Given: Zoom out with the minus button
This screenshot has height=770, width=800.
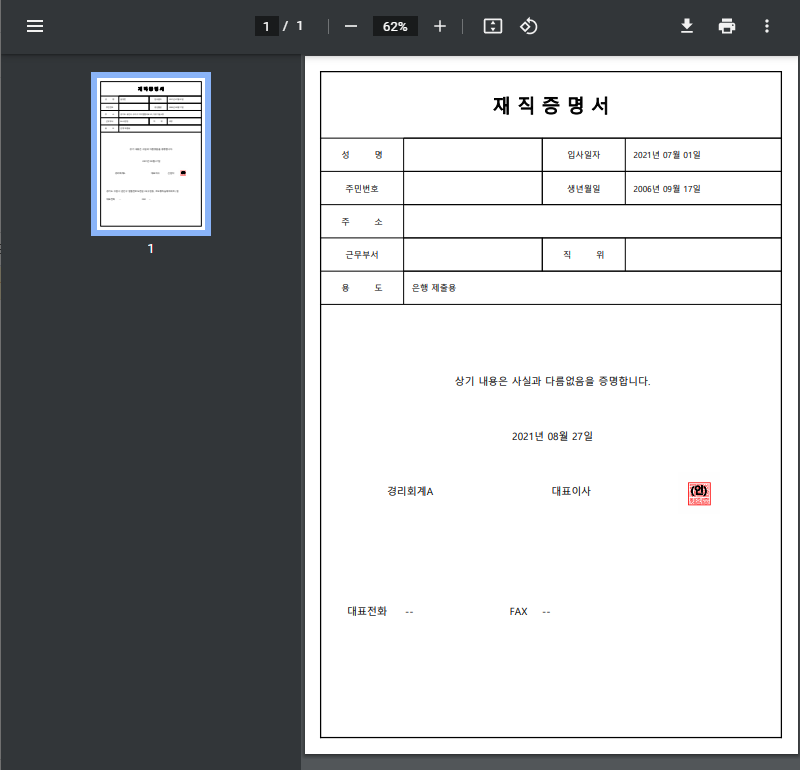Looking at the screenshot, I should (351, 26).
